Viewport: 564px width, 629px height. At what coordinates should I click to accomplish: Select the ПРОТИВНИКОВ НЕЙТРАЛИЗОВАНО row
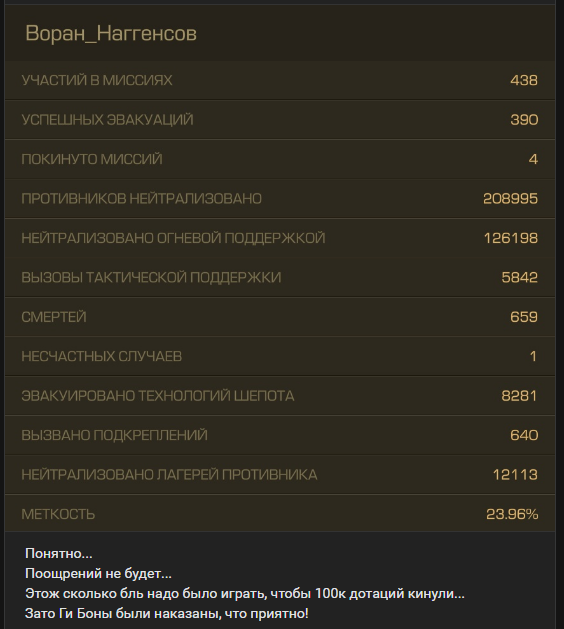tap(280, 199)
